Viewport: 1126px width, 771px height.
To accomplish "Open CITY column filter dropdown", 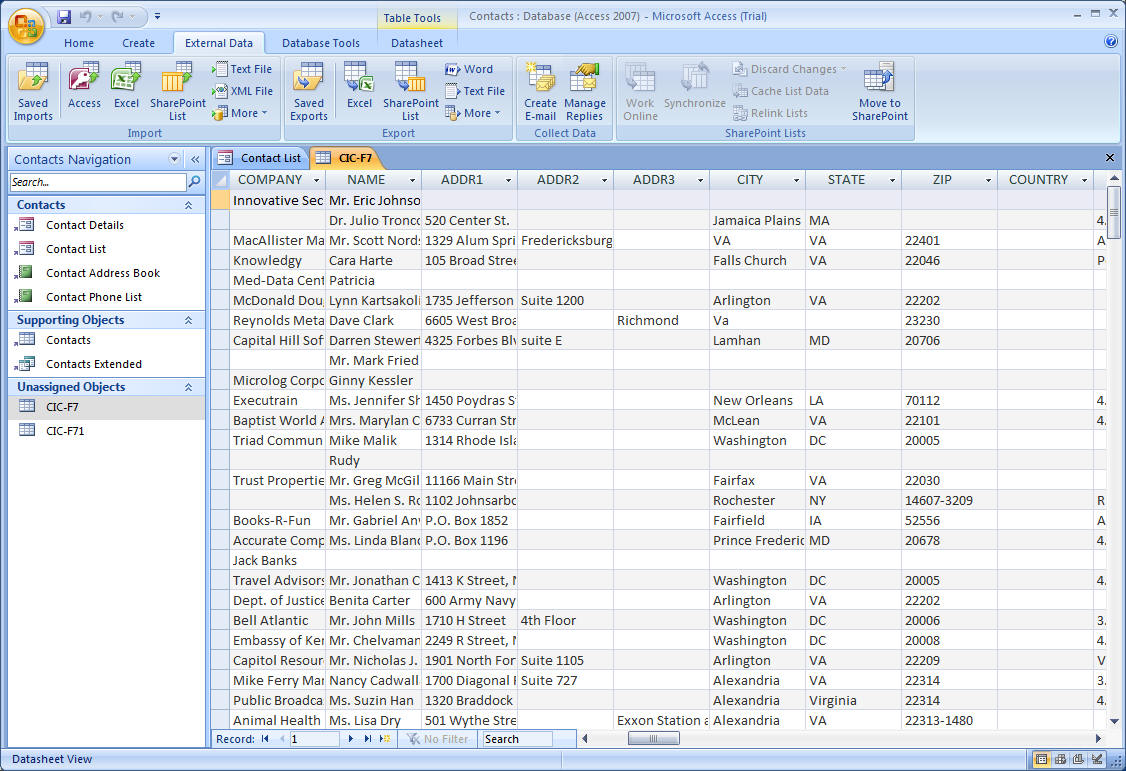I will point(796,180).
